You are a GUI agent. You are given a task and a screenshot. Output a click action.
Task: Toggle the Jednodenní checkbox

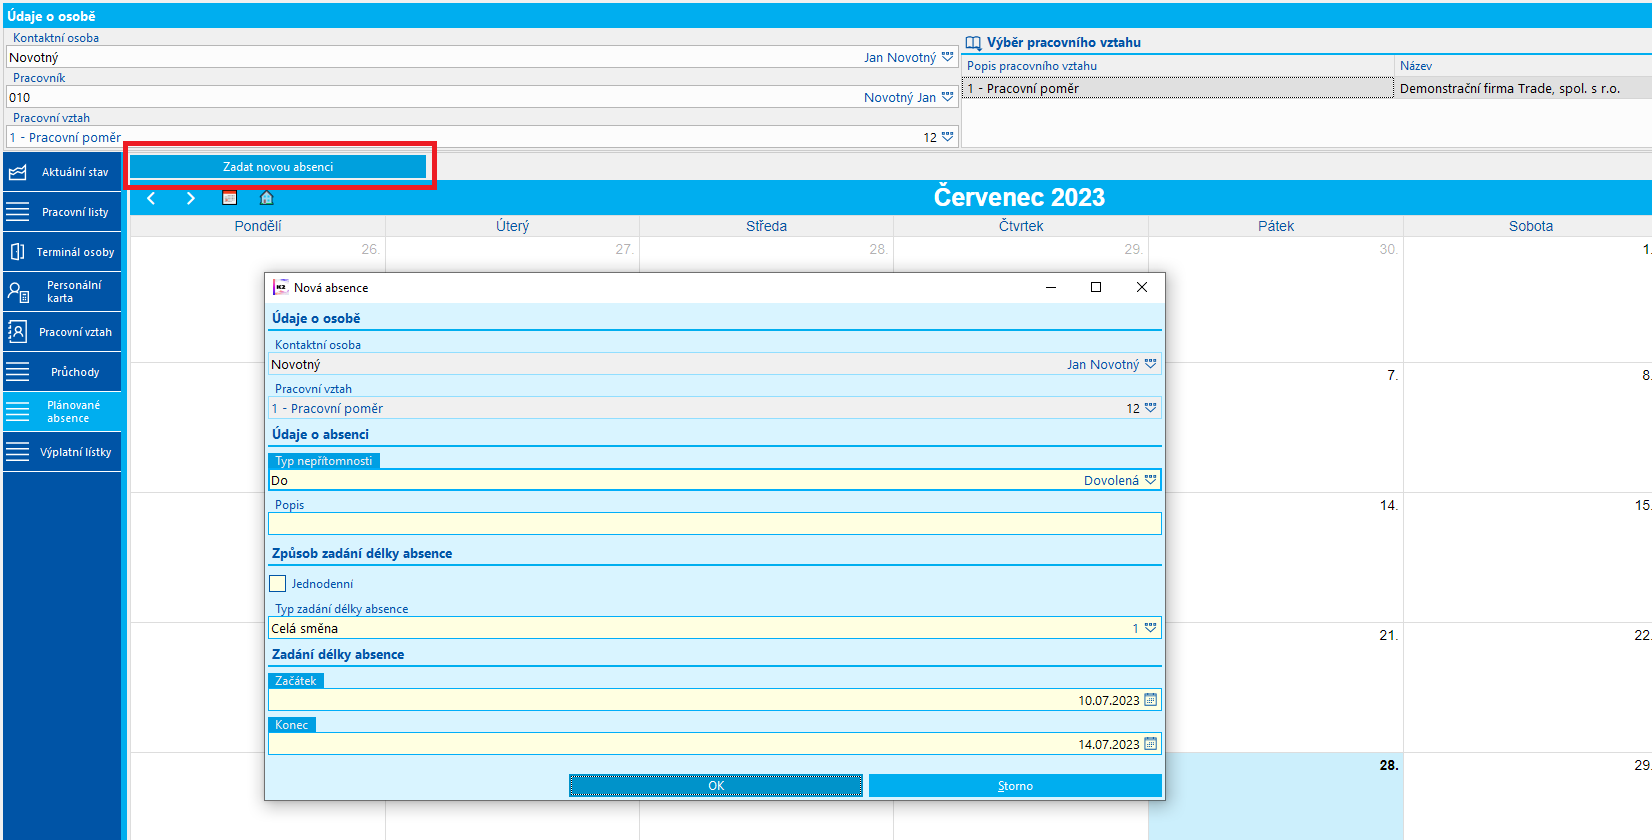point(278,583)
